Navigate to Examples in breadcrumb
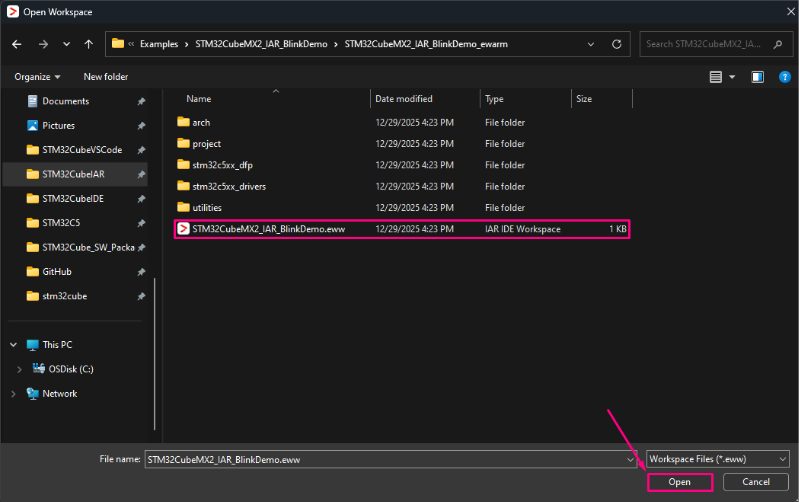The image size is (799, 502). (x=159, y=44)
